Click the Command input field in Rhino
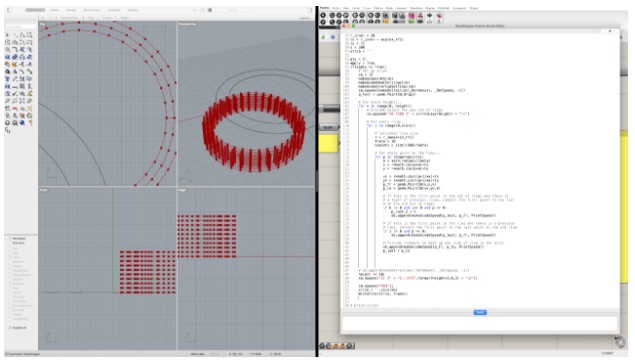This screenshot has width=635, height=362. (20, 27)
